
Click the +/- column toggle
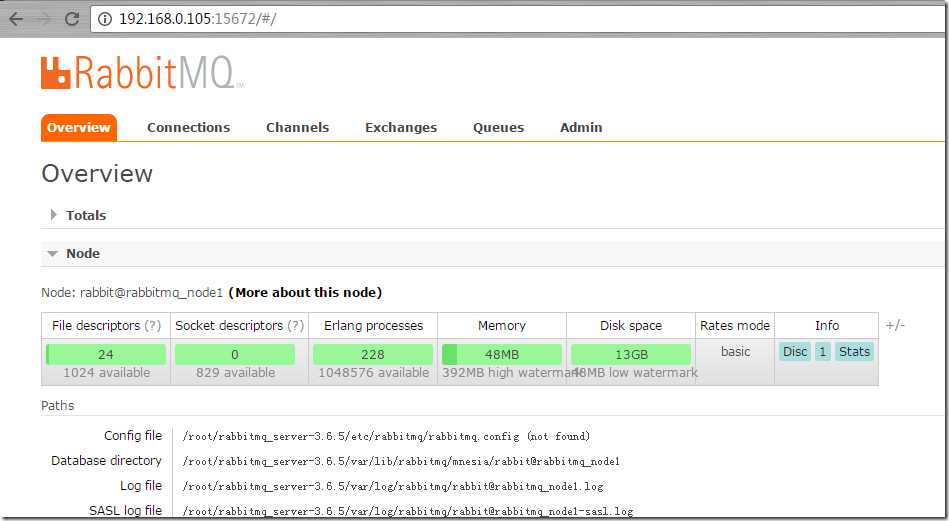[x=895, y=326]
